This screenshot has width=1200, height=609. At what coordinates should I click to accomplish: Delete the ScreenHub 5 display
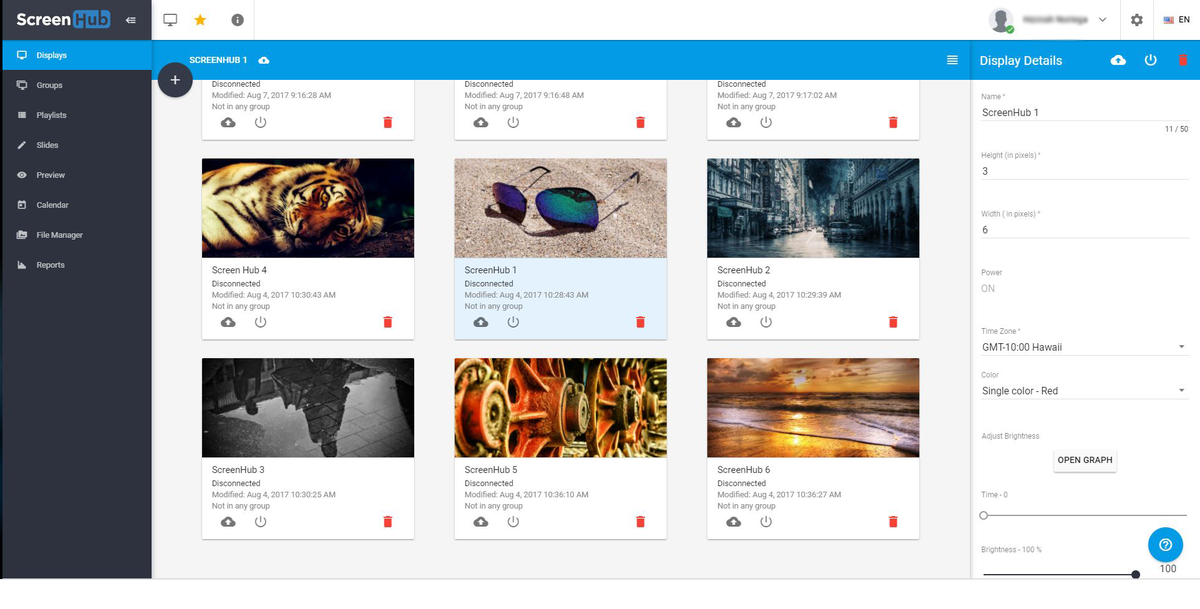click(641, 522)
